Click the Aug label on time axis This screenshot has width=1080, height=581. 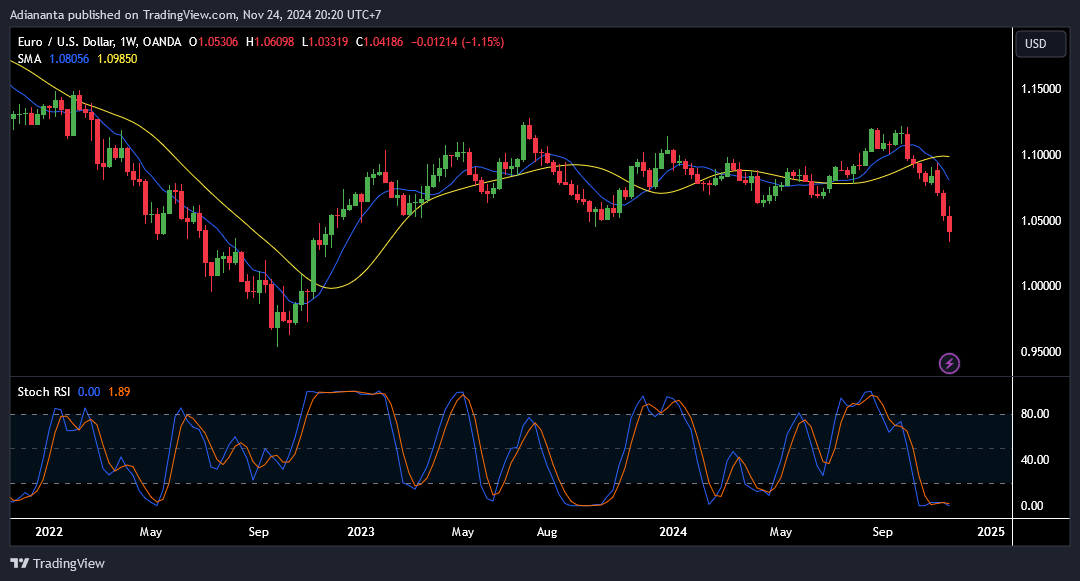tap(547, 531)
